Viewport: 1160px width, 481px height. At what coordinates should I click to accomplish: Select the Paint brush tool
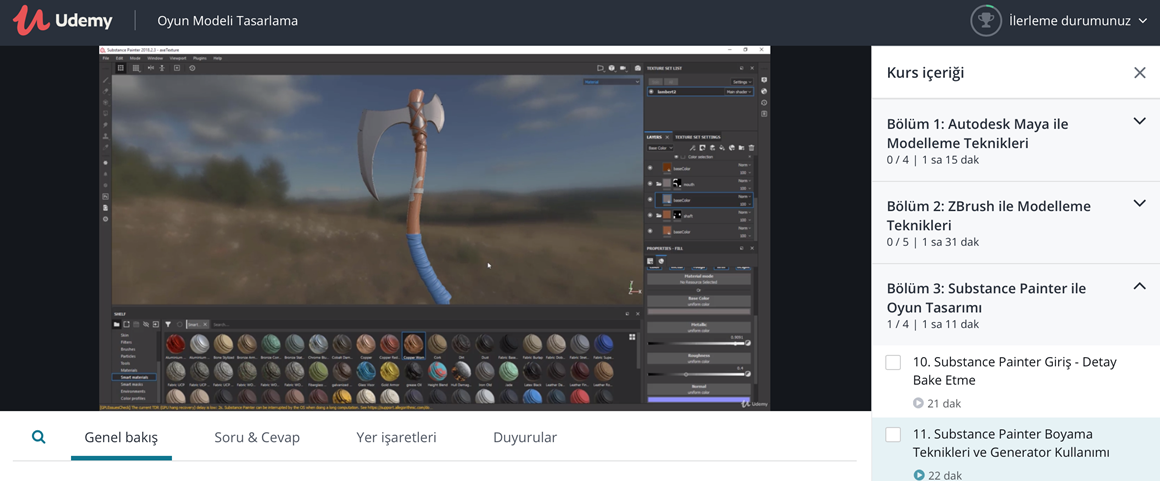(105, 80)
